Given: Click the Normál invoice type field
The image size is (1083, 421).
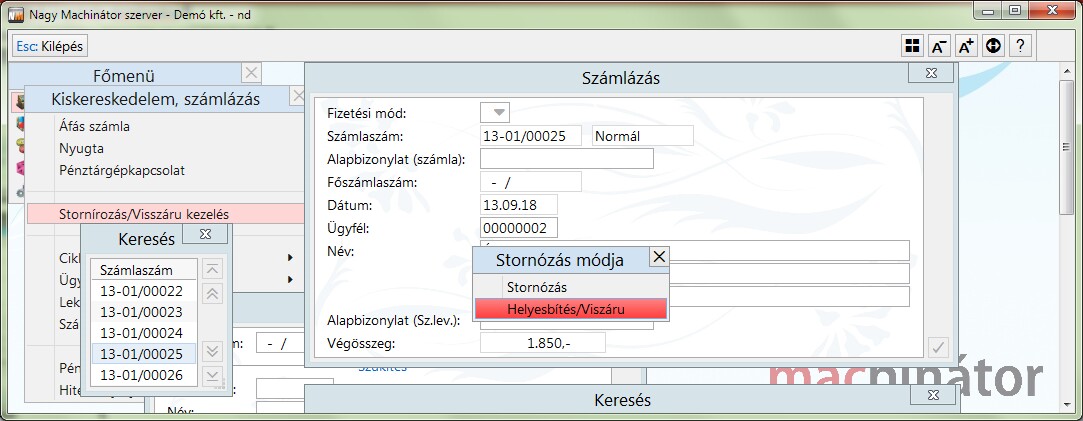Looking at the screenshot, I should tap(643, 136).
